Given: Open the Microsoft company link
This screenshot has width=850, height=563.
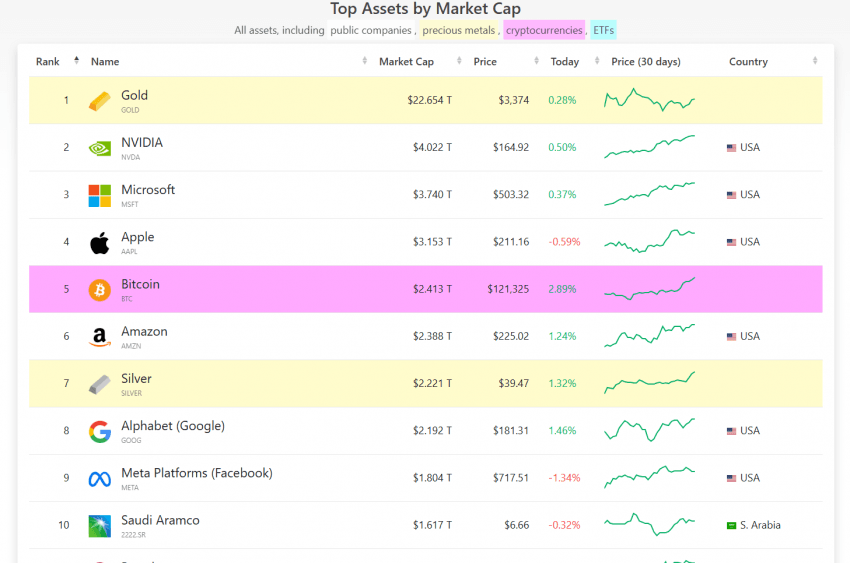Looking at the screenshot, I should pyautogui.click(x=148, y=190).
